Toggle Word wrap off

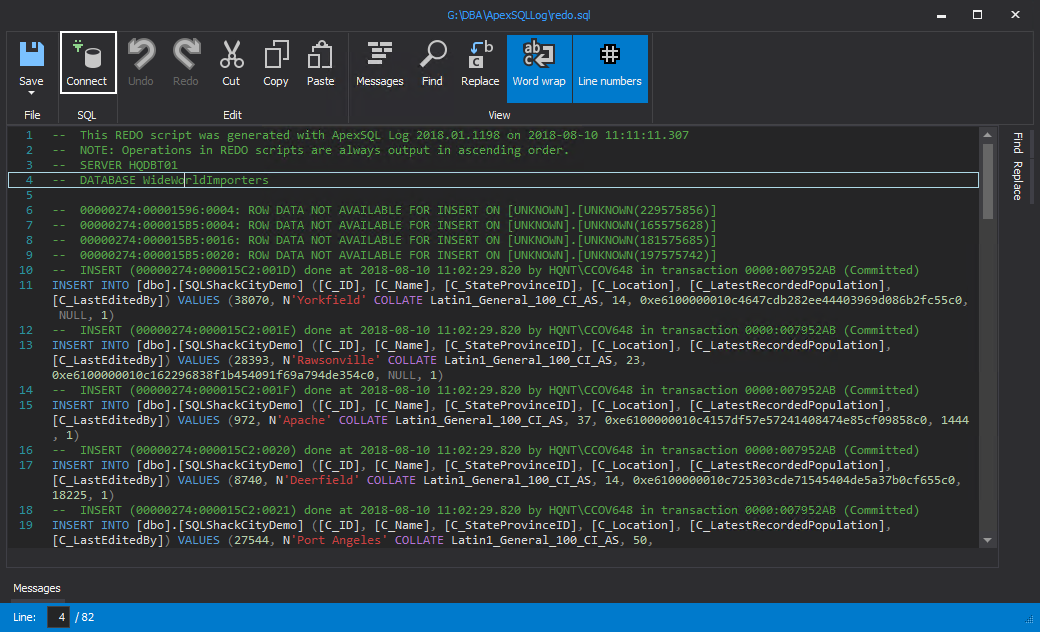(539, 66)
